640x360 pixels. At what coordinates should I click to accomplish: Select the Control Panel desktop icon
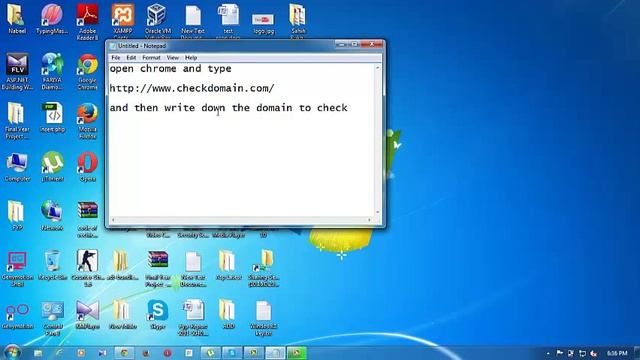pyautogui.click(x=53, y=318)
